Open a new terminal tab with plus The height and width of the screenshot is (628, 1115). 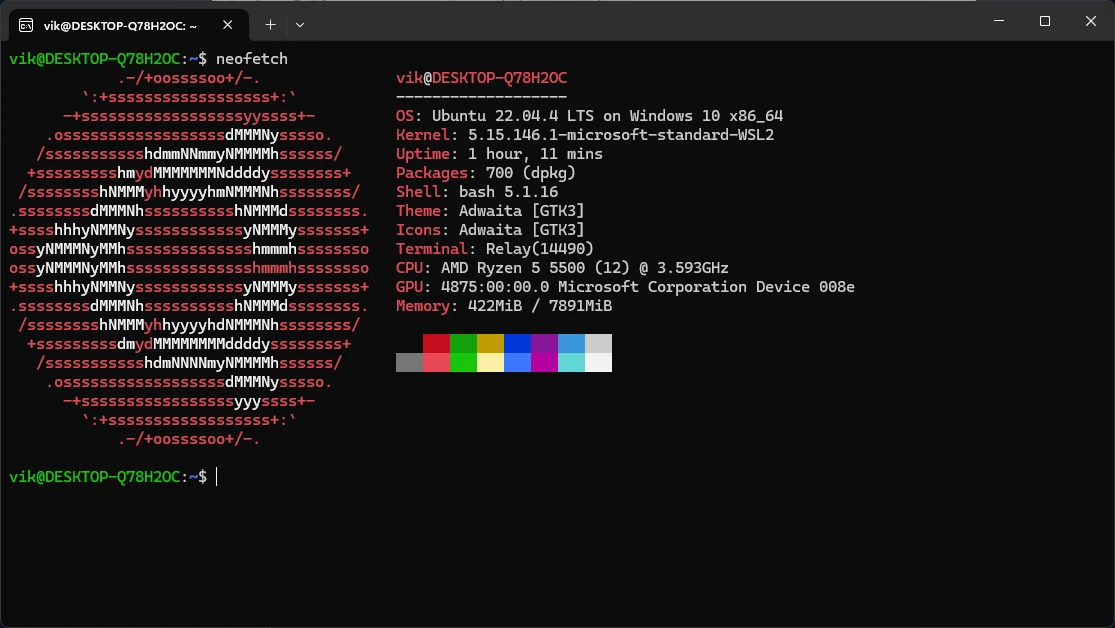(270, 25)
